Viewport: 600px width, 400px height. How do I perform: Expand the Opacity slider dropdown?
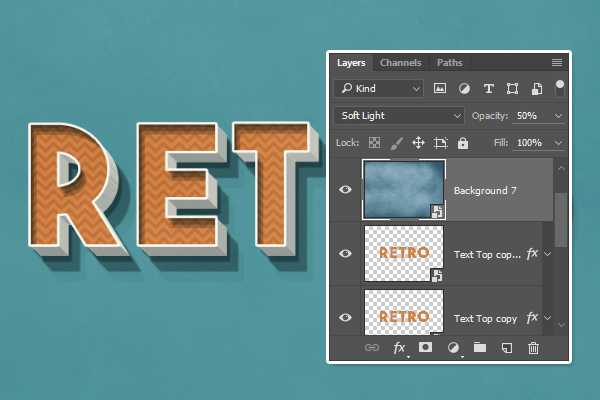tap(558, 116)
